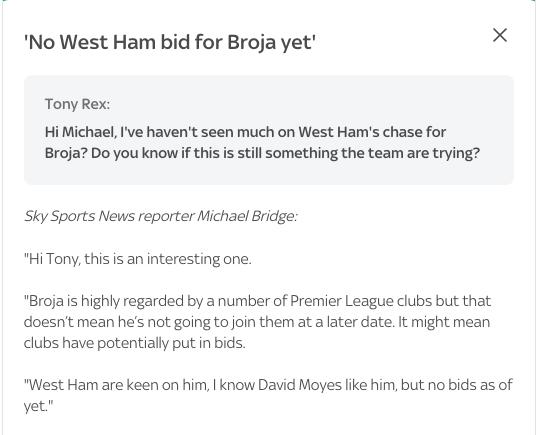Screen dimensions: 536x435
Task: Close the Broja article popup
Action: [500, 35]
